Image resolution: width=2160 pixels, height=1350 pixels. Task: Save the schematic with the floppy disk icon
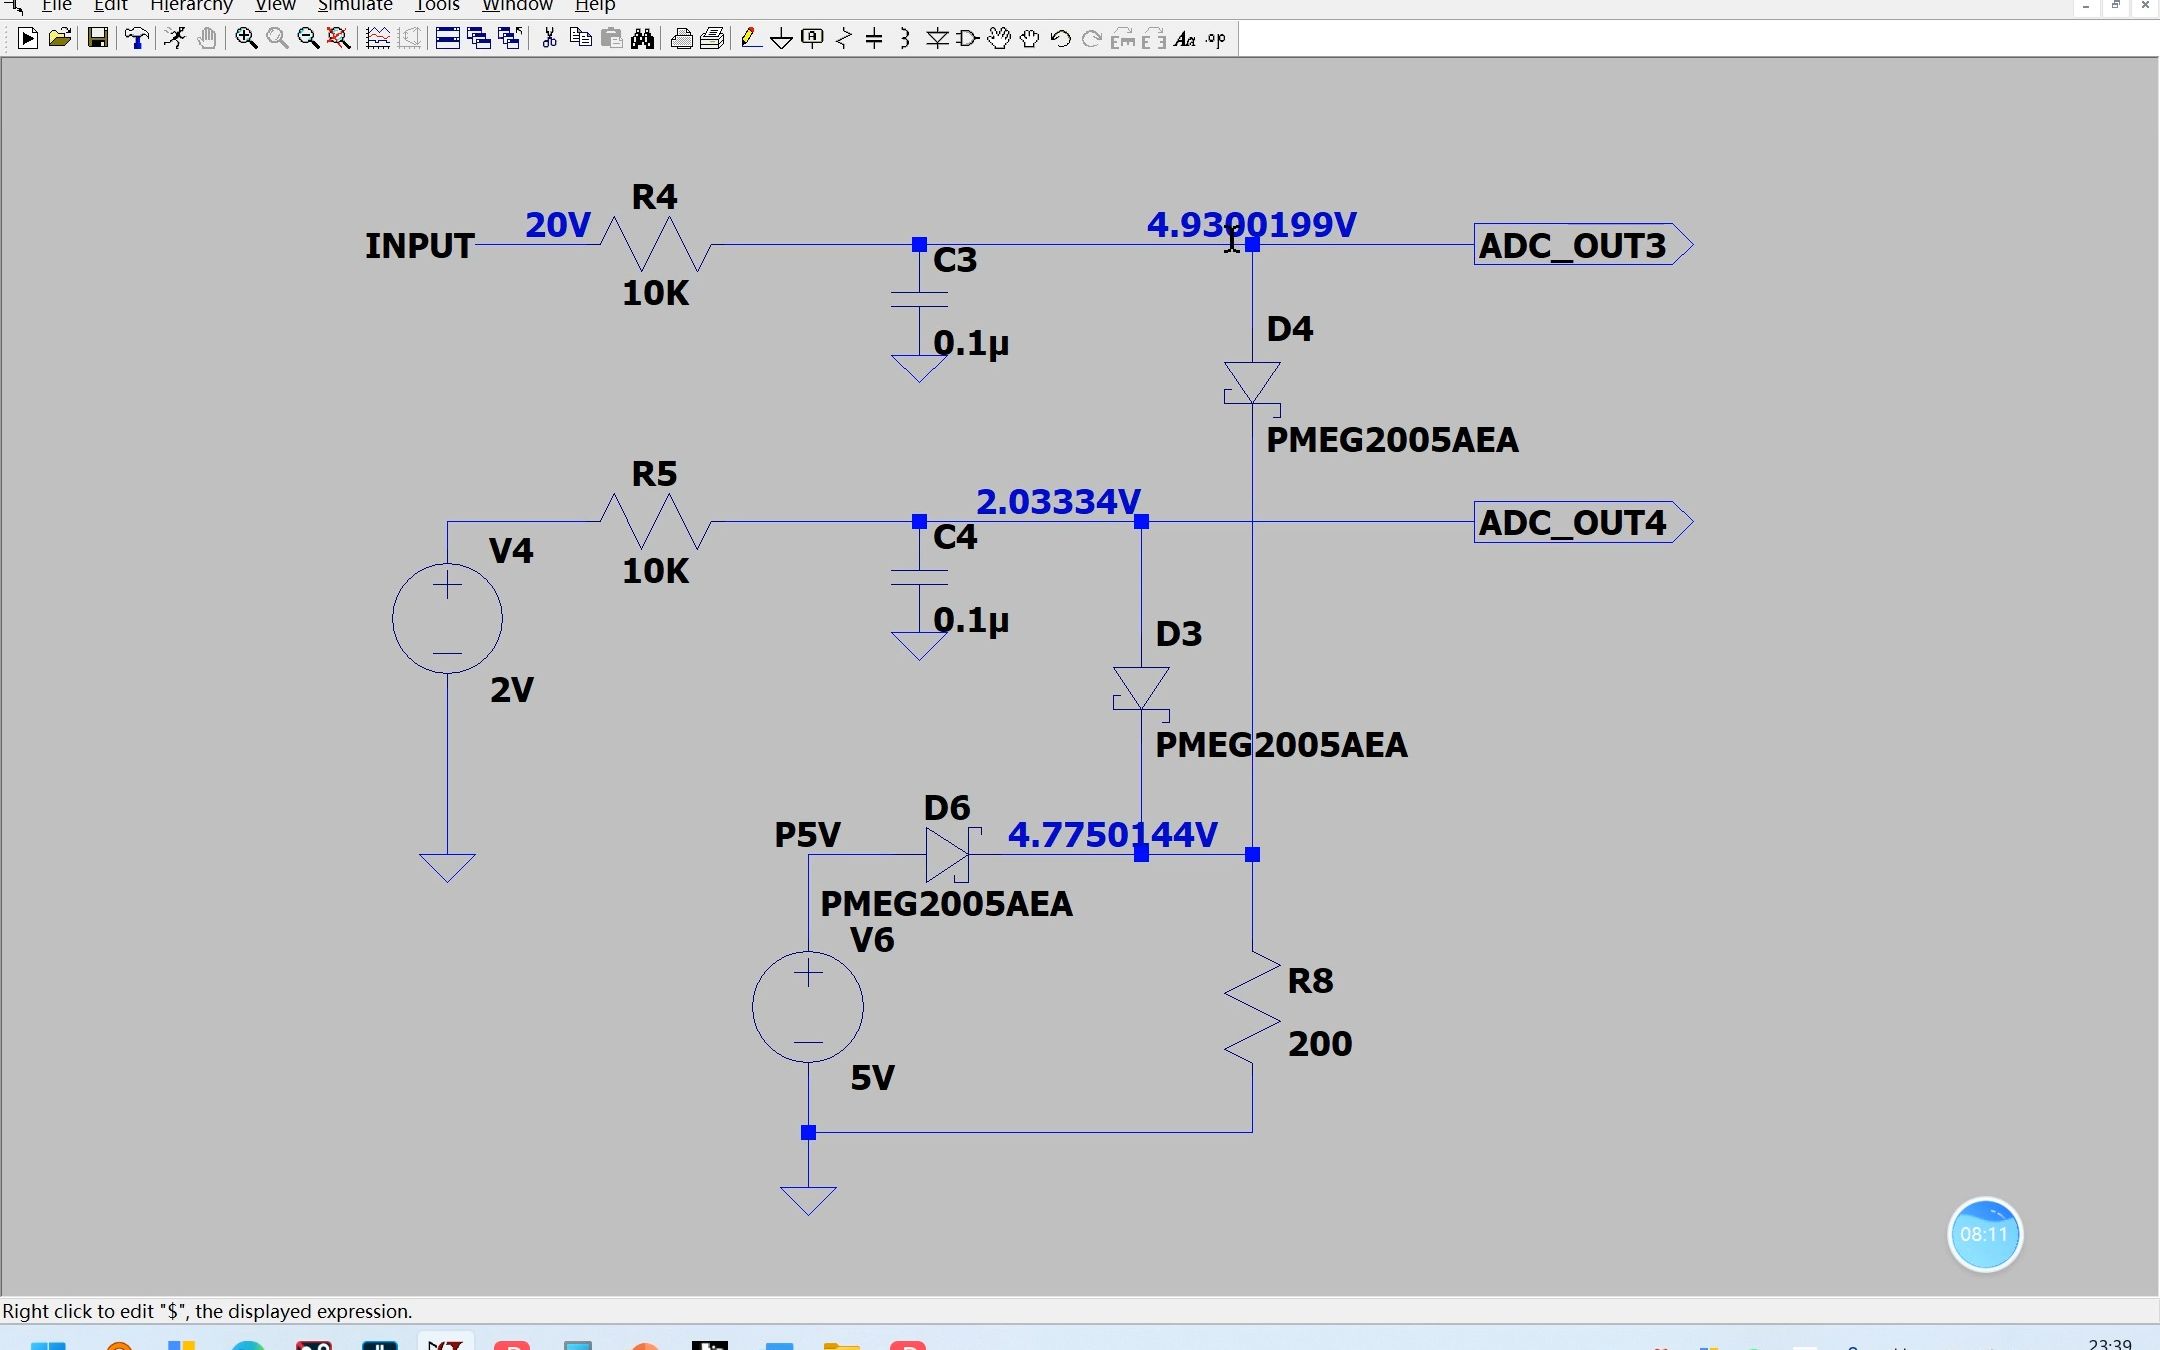98,39
